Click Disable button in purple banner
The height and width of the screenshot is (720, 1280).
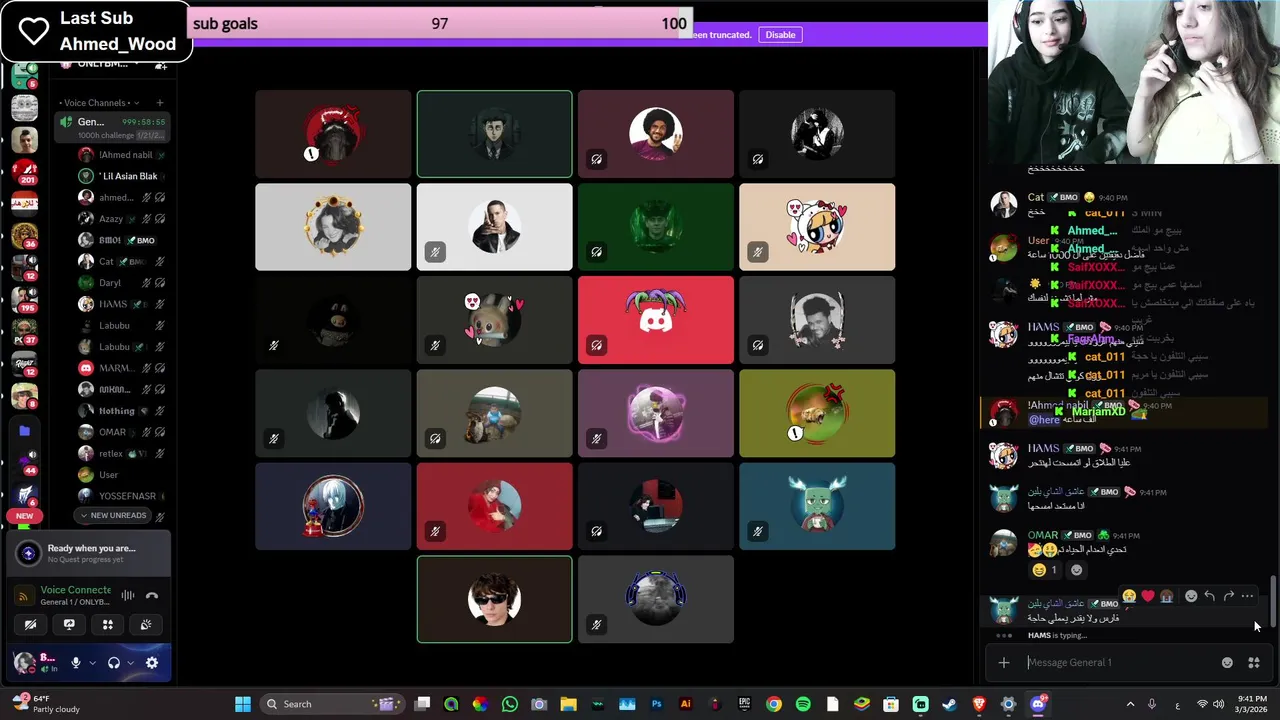780,35
